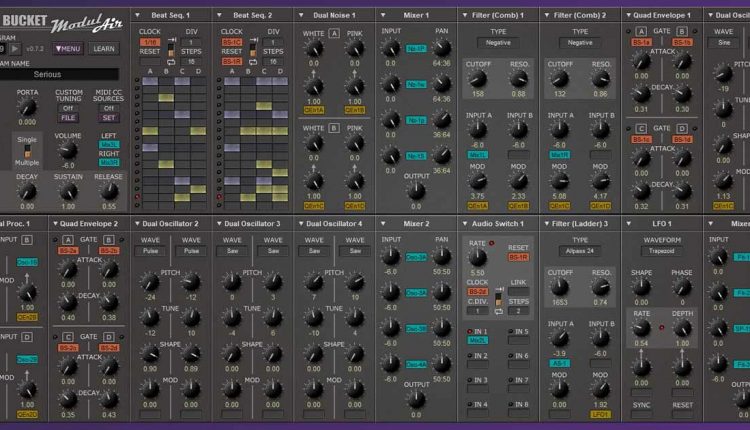750x430 pixels.
Task: Toggle first step of lane D, Beat Seq. 2
Action: point(280,81)
